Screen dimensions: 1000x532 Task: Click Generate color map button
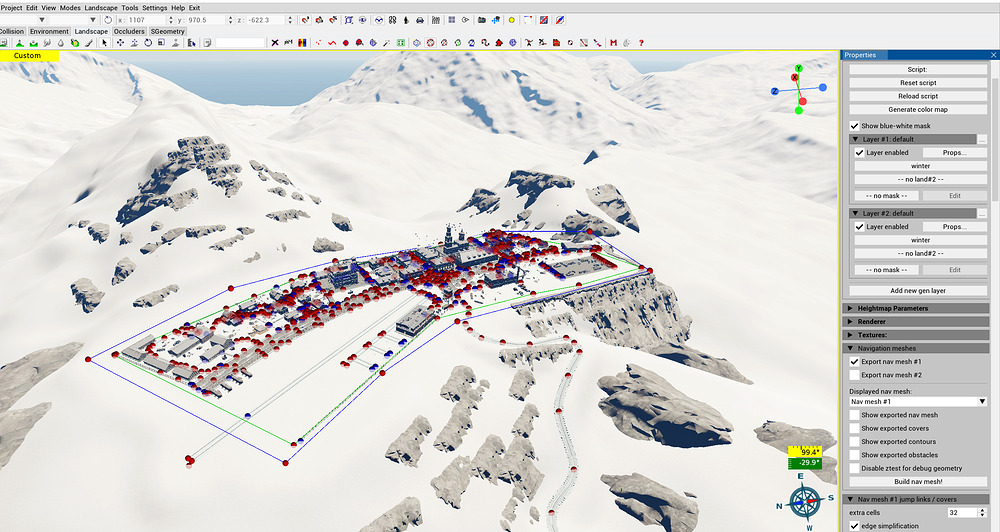918,110
